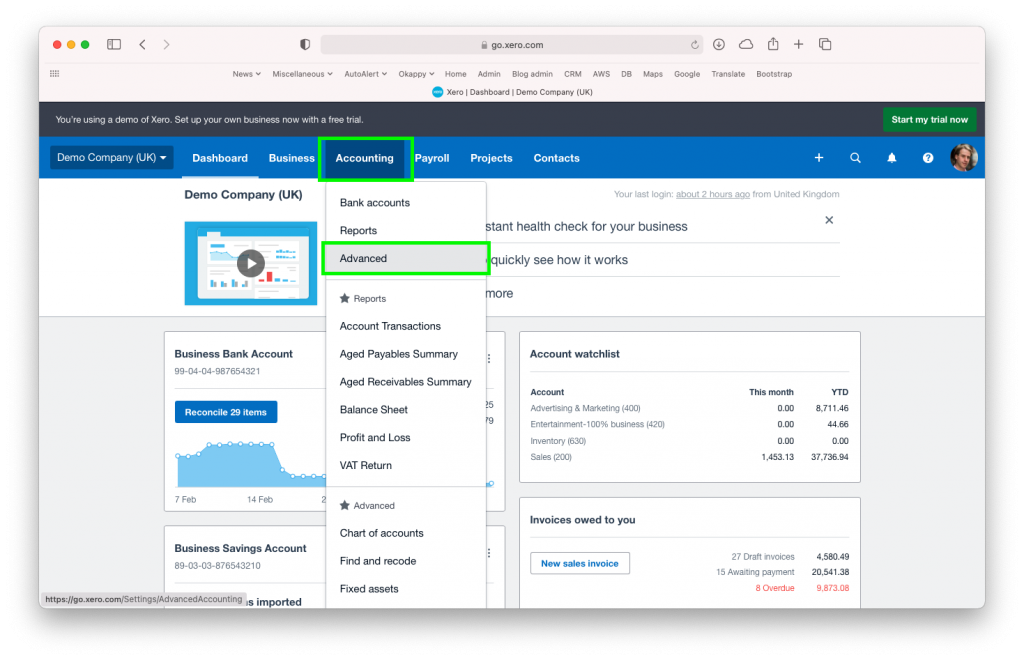This screenshot has width=1024, height=660.
Task: Open Advertising & Marketing (400) account
Action: (585, 408)
